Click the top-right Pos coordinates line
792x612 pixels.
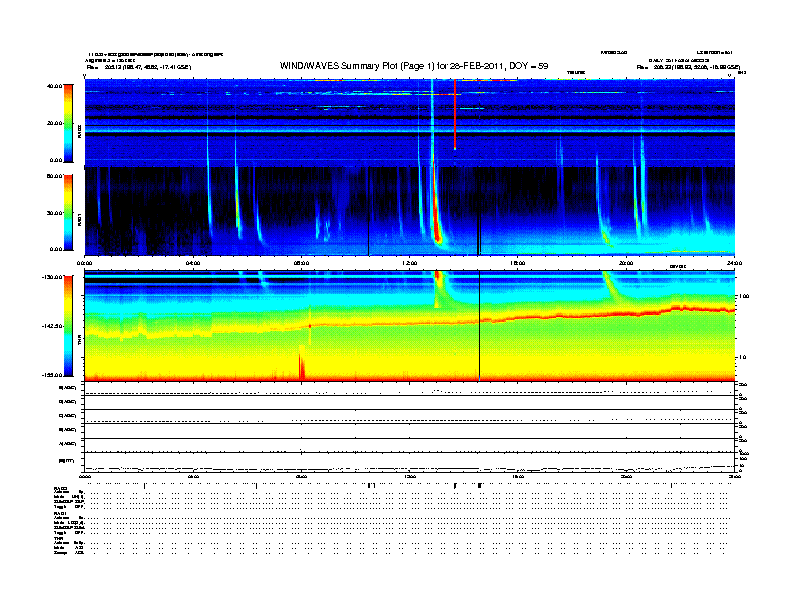point(688,67)
